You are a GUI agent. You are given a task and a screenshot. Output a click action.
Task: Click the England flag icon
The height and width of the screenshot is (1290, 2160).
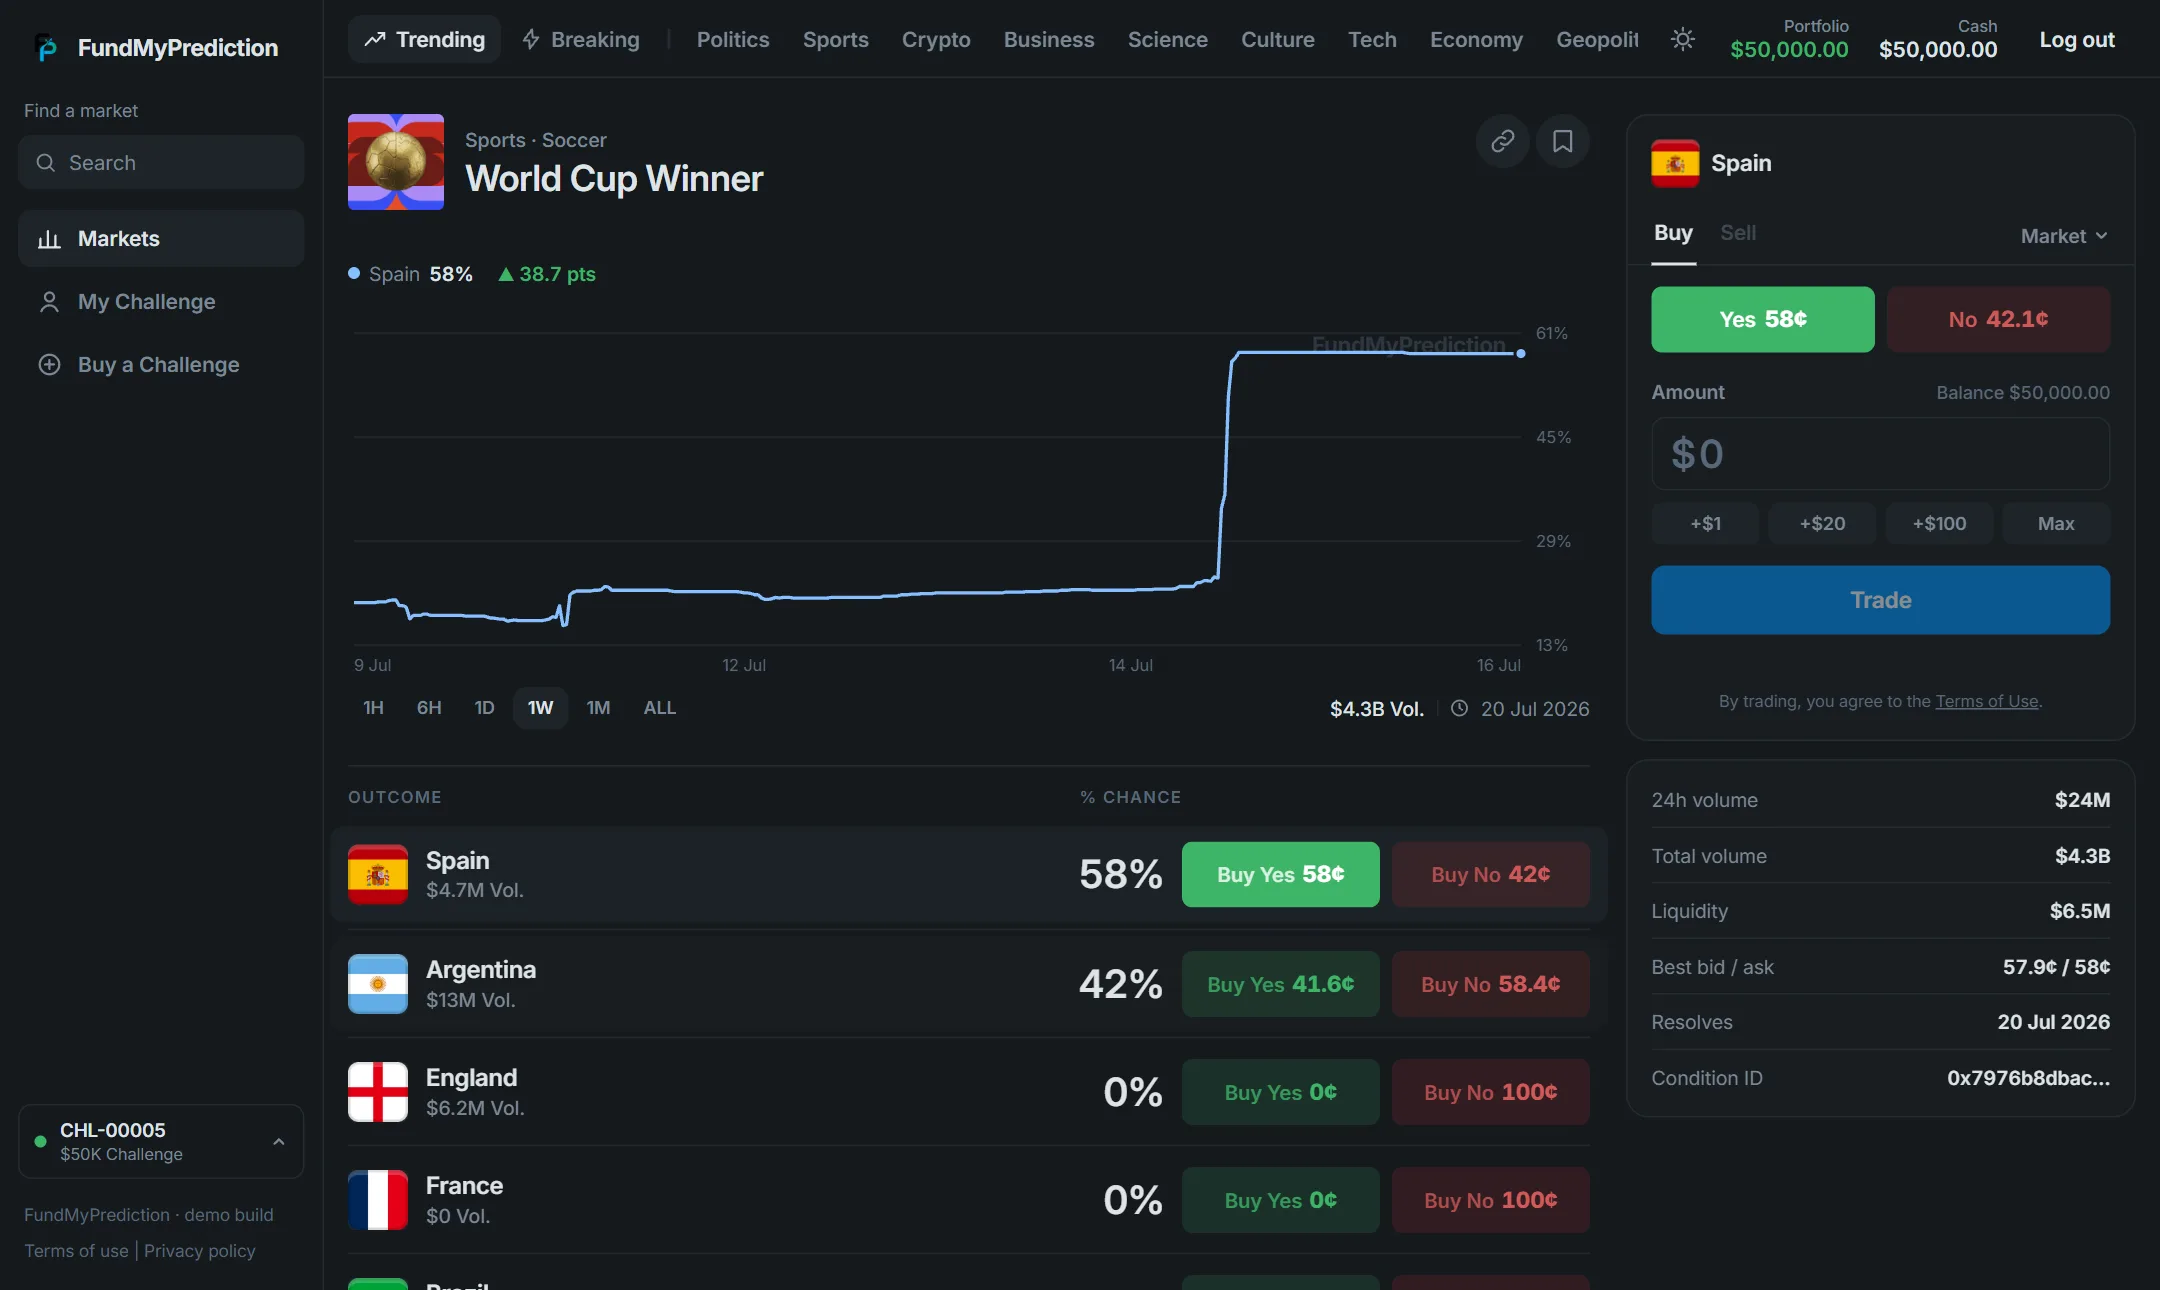tap(378, 1092)
